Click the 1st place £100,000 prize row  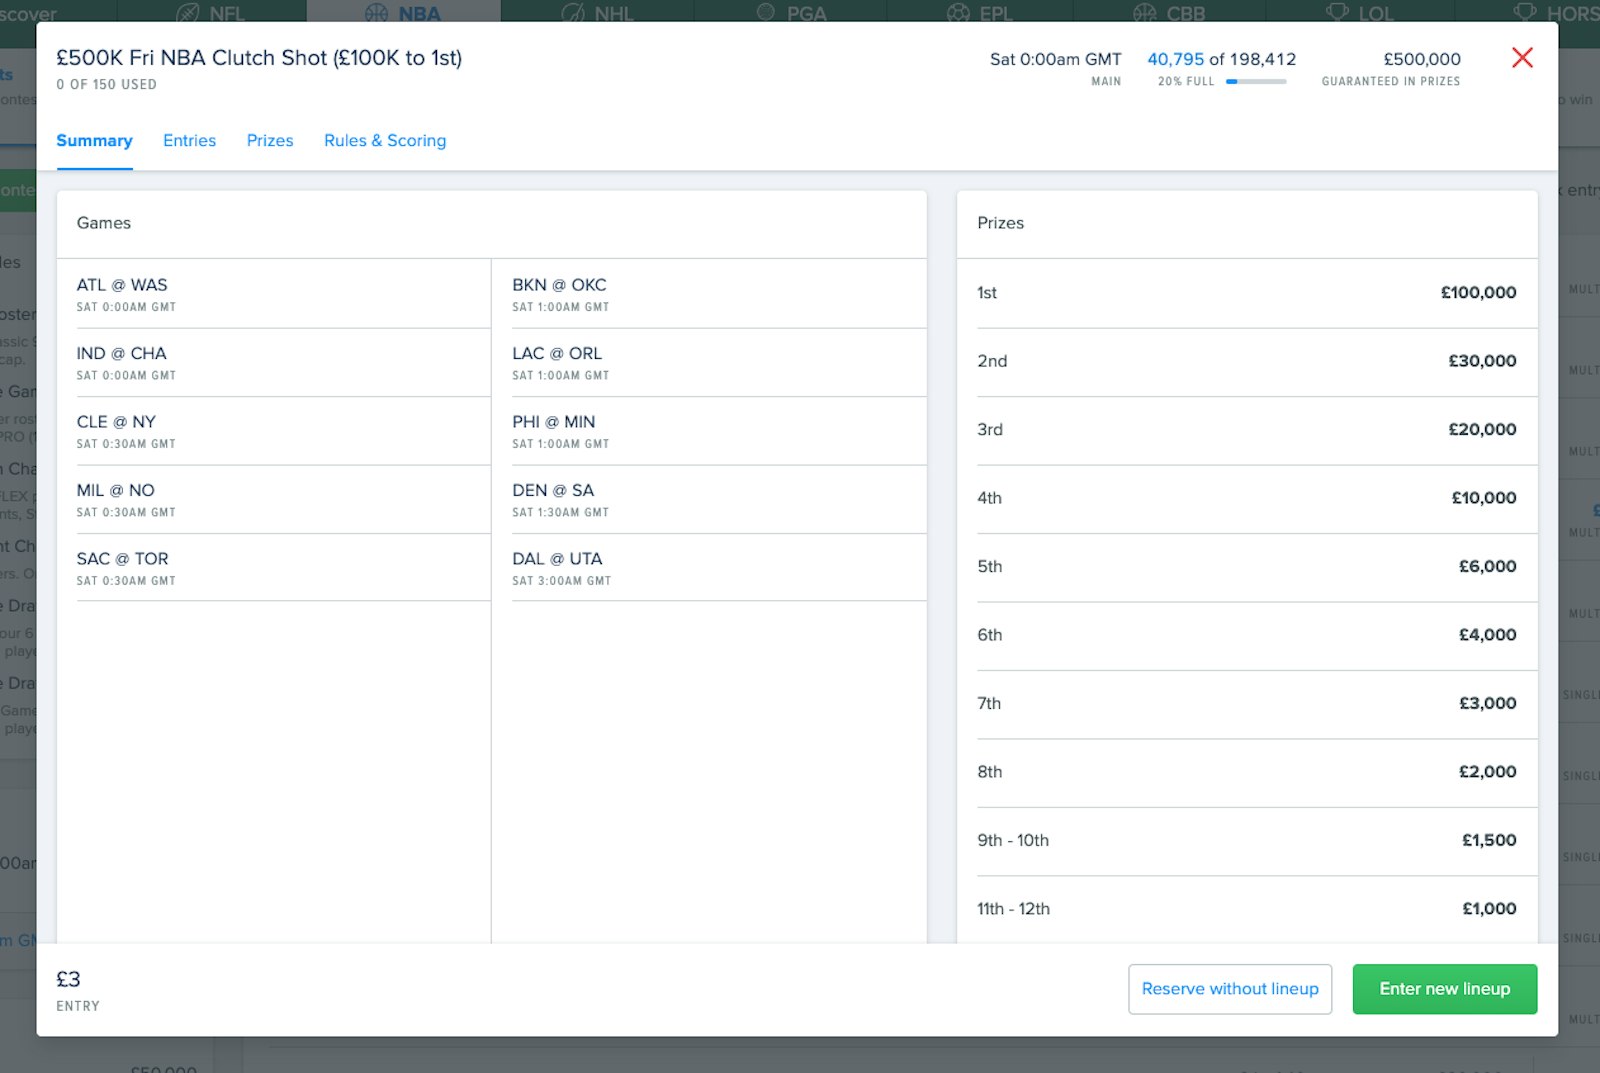(1246, 293)
